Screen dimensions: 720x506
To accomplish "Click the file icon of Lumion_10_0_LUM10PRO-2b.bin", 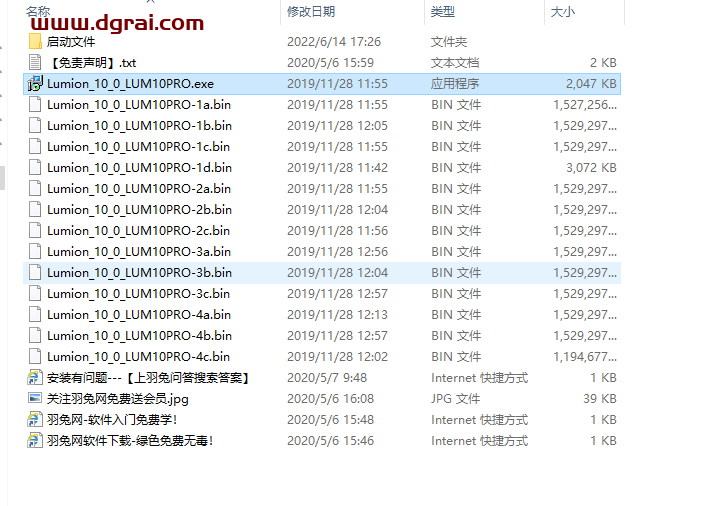I will (35, 209).
